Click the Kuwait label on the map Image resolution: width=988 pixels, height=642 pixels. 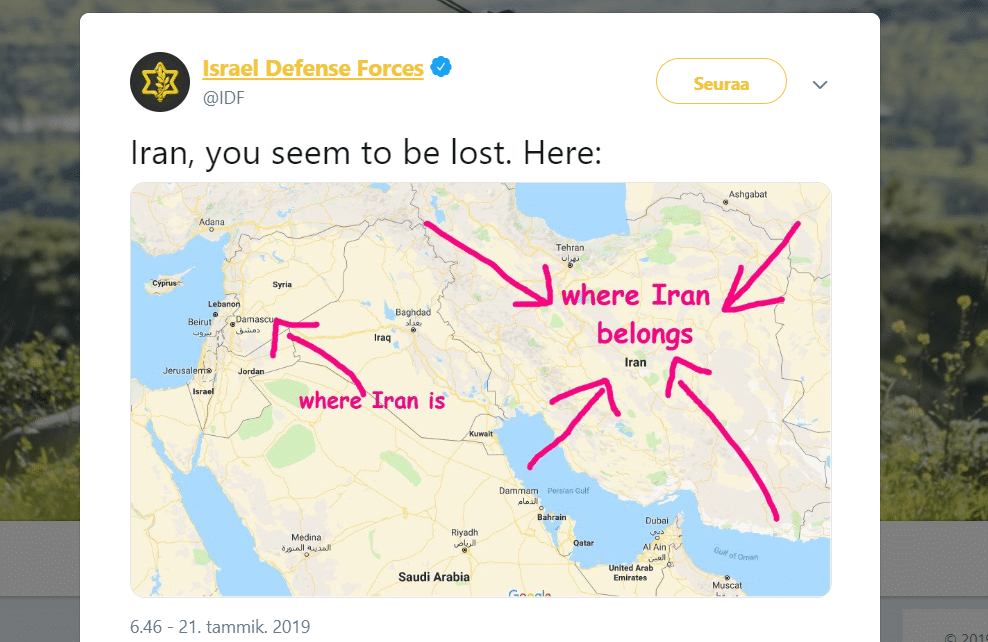click(481, 433)
